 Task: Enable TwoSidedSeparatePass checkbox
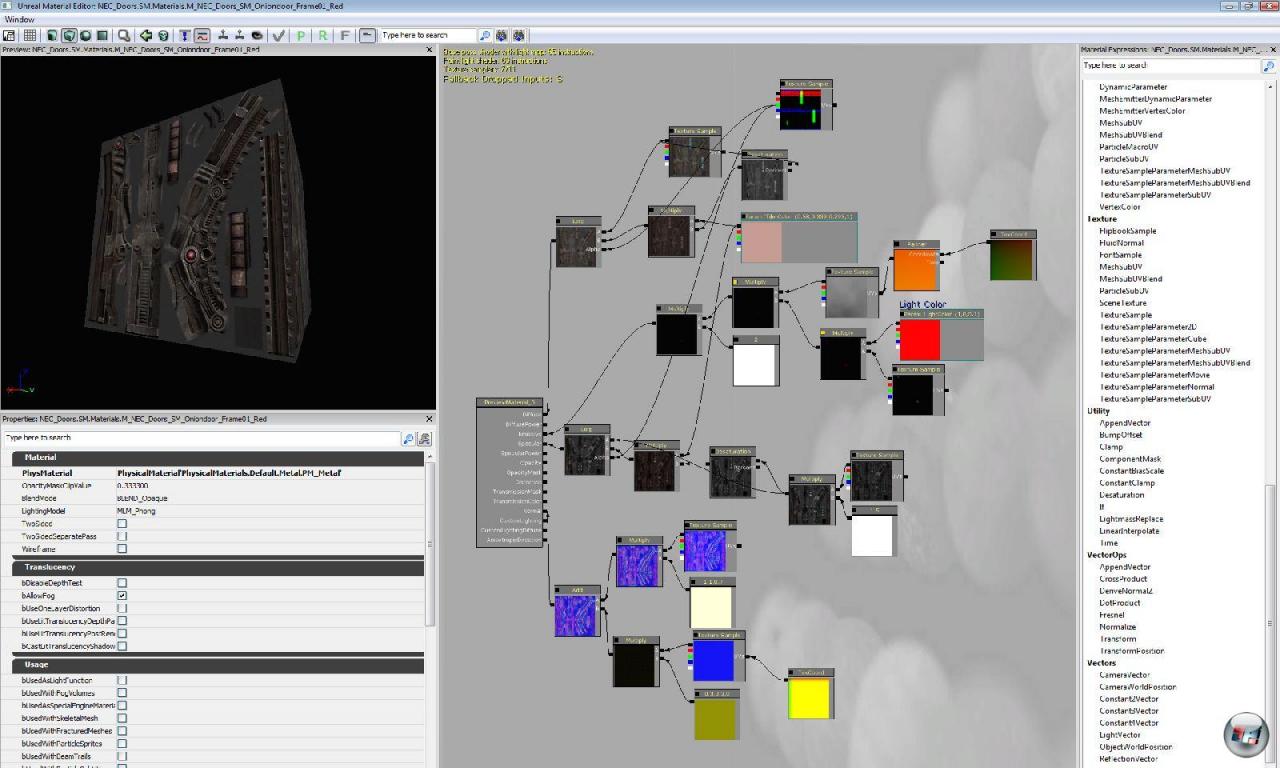click(122, 537)
